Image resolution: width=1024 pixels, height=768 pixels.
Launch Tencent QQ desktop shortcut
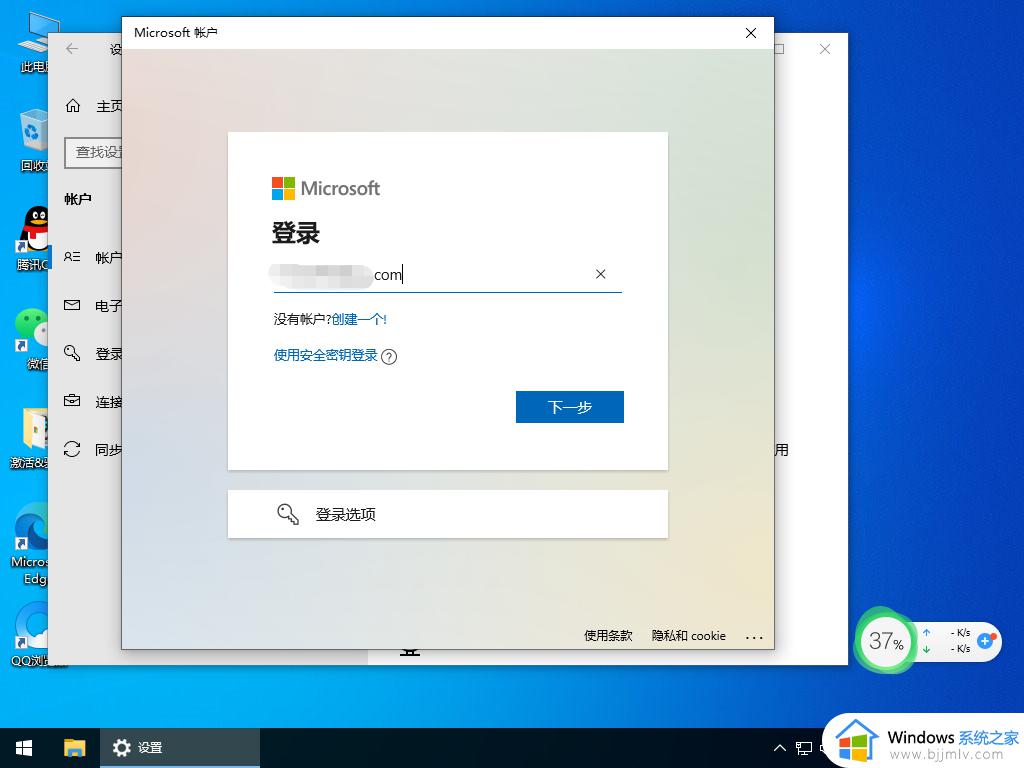tap(33, 239)
